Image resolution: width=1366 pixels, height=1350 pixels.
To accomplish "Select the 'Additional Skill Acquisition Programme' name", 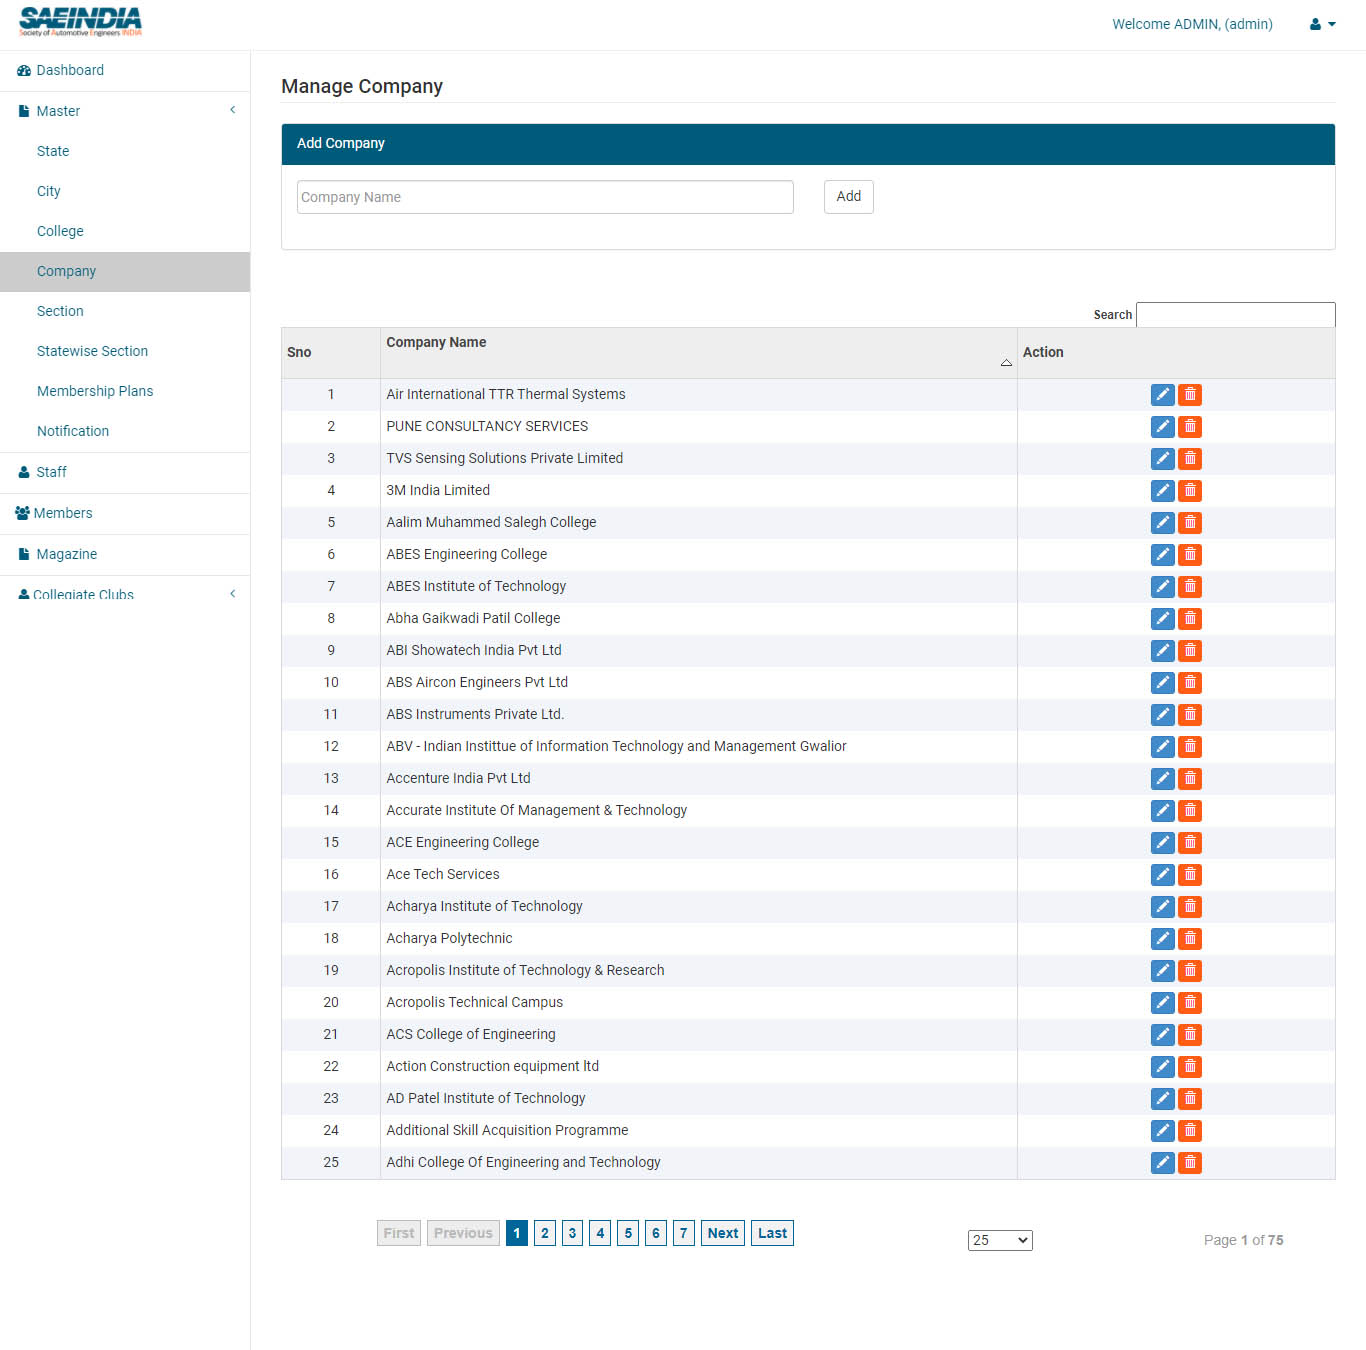I will [x=507, y=1130].
